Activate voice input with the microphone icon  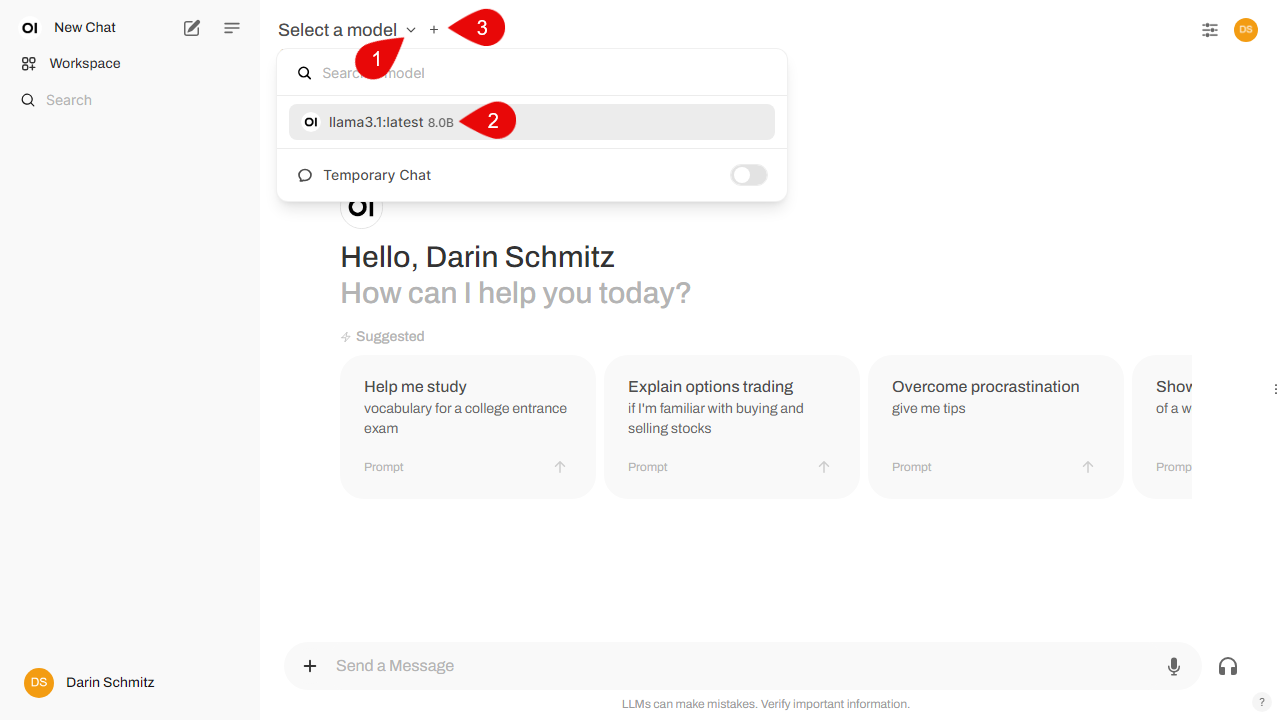click(1173, 665)
